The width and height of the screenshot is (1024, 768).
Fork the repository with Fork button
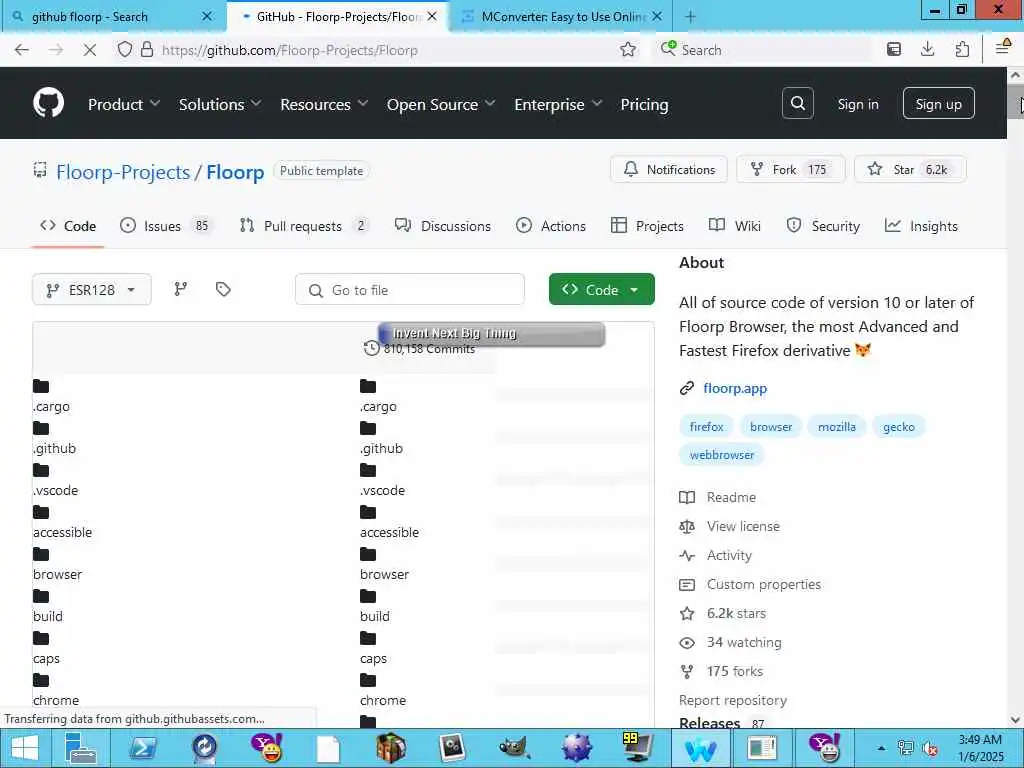click(x=790, y=170)
